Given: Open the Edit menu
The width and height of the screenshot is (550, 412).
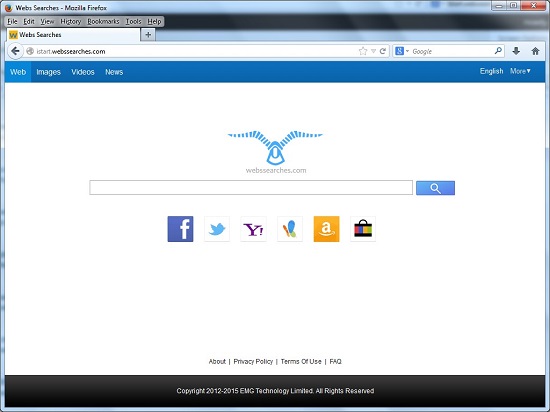Looking at the screenshot, I should click(29, 22).
